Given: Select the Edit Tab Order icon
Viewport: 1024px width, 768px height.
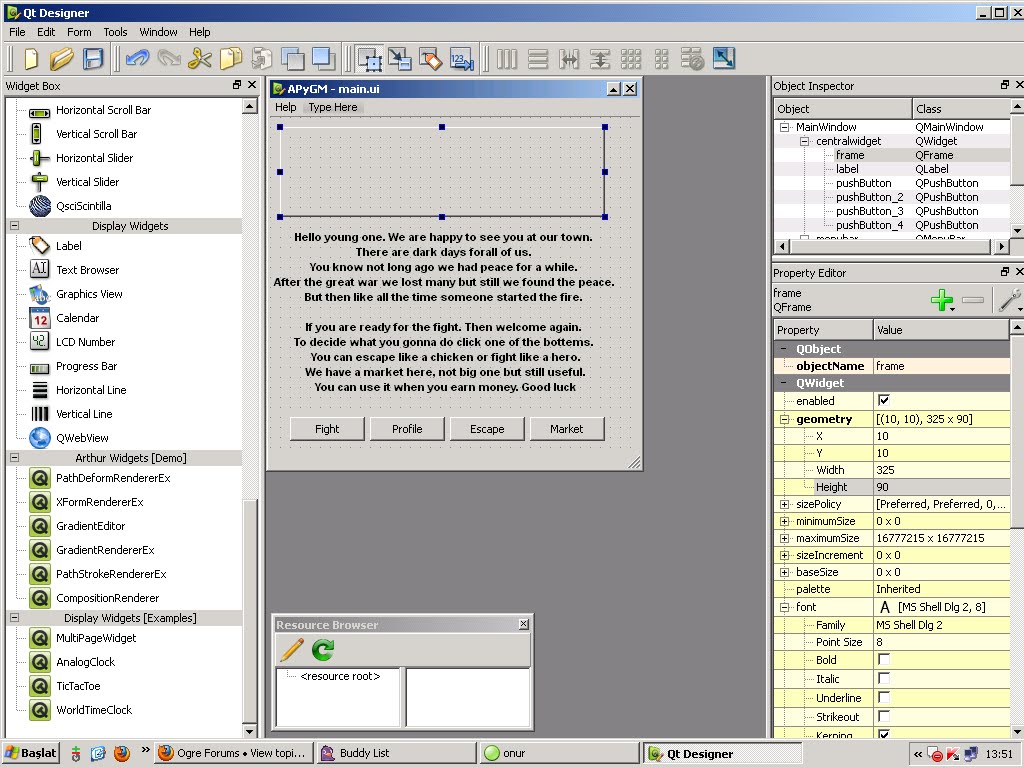Looking at the screenshot, I should tap(462, 59).
